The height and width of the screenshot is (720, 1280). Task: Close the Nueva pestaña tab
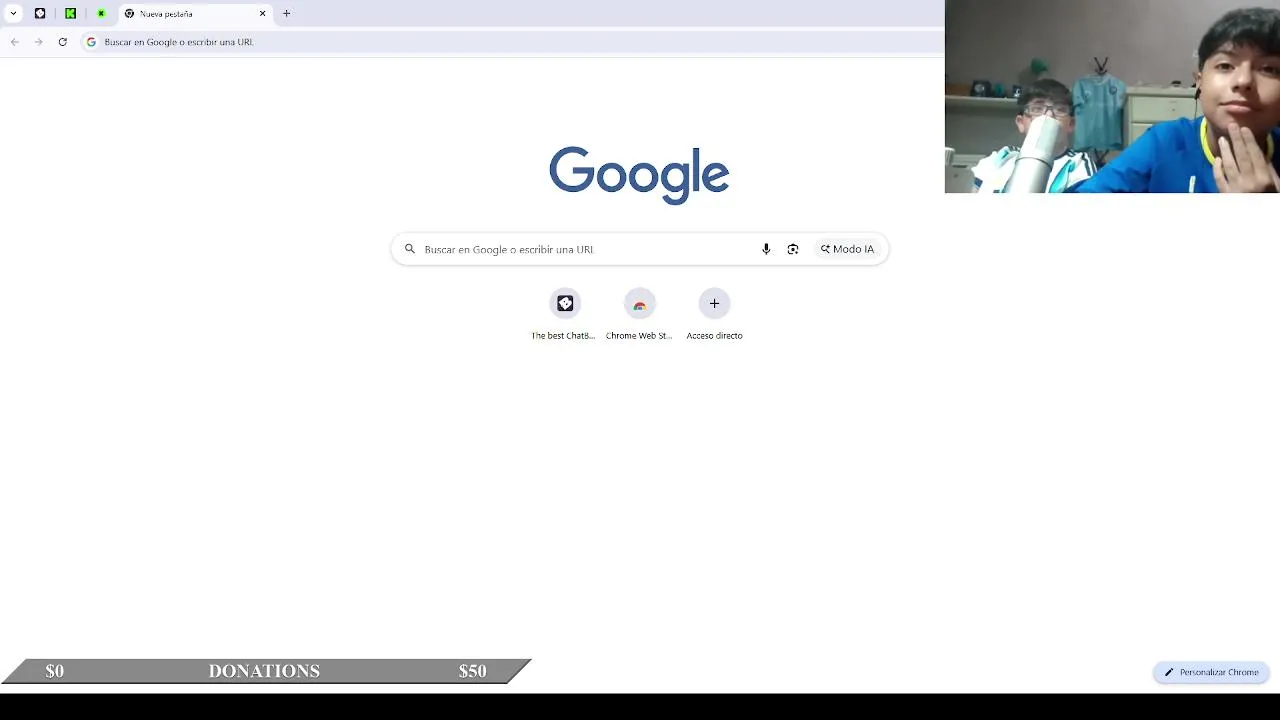[x=263, y=14]
